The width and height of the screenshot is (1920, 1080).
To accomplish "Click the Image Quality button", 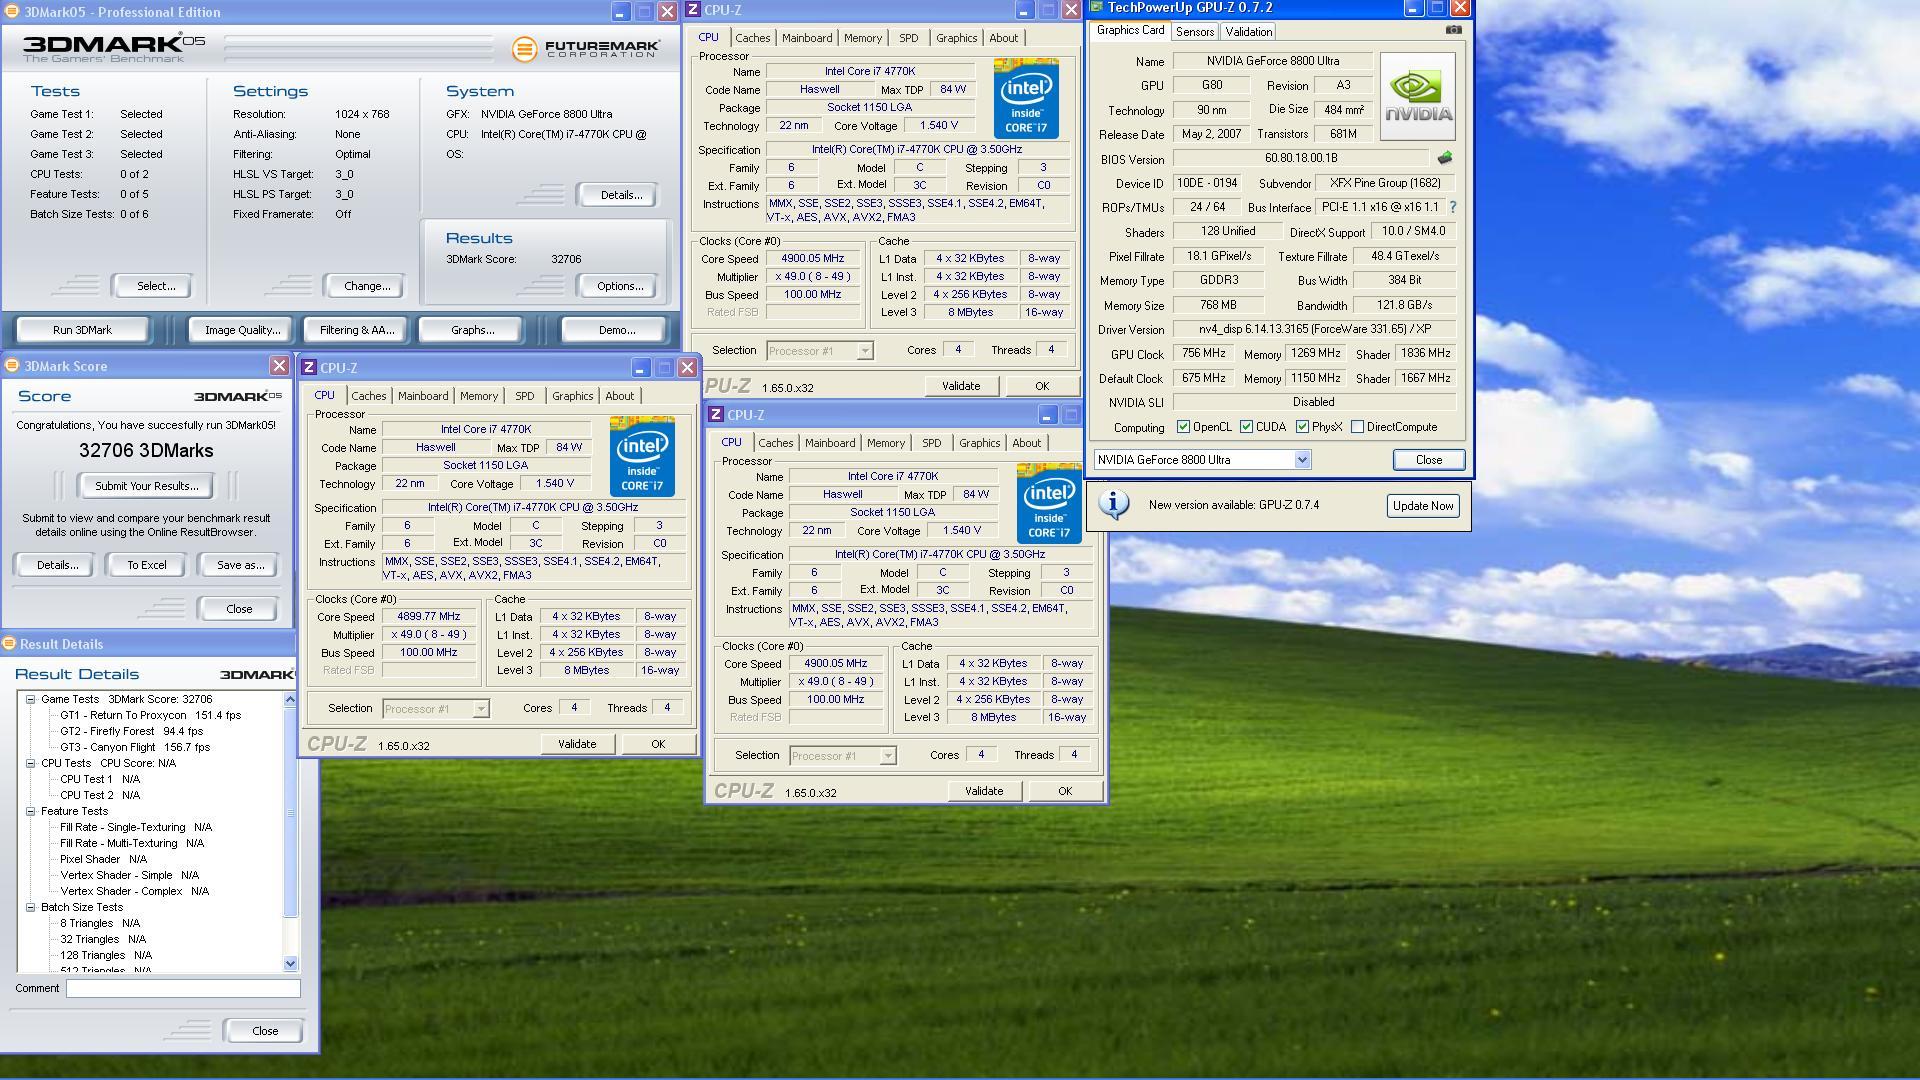I will point(242,330).
